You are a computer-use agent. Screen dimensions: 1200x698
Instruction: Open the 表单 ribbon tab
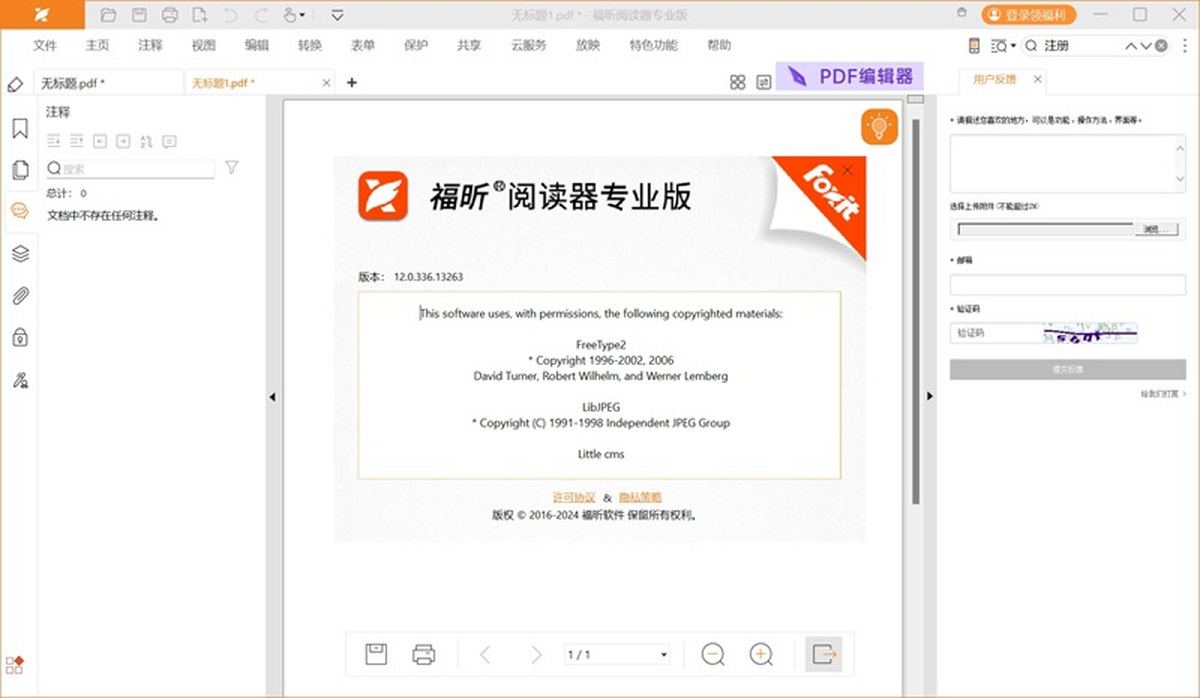363,46
